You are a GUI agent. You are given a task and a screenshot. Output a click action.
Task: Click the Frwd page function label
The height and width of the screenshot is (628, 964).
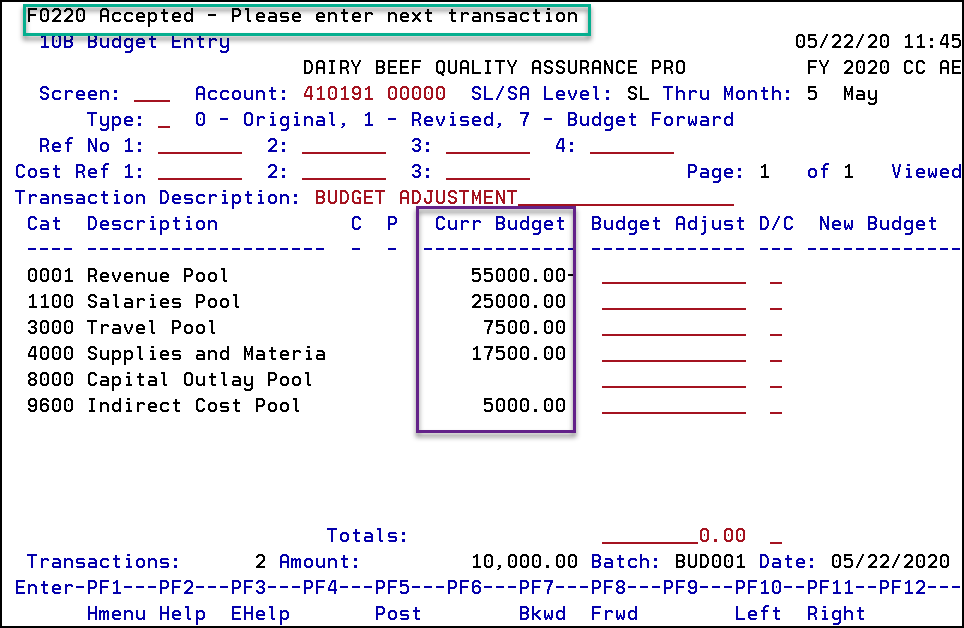[614, 614]
